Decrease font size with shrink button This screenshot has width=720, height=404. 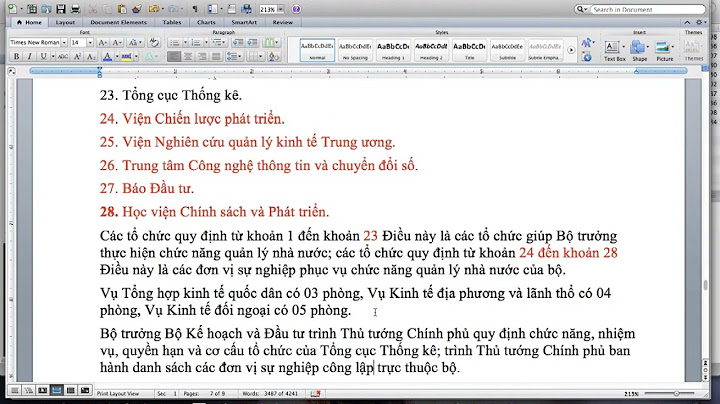117,42
